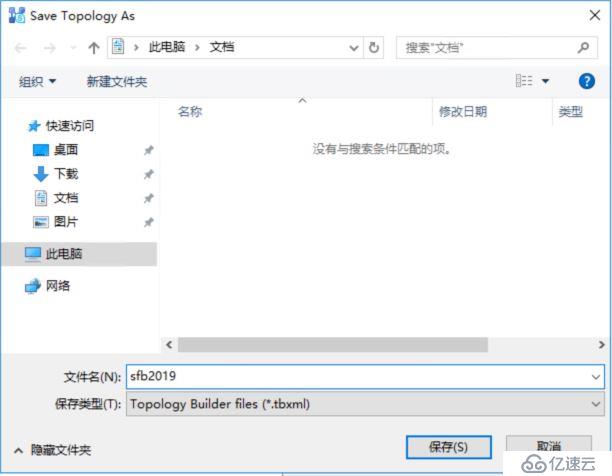Select 此电脑 in the navigation pane
The height and width of the screenshot is (476, 612).
click(80, 254)
